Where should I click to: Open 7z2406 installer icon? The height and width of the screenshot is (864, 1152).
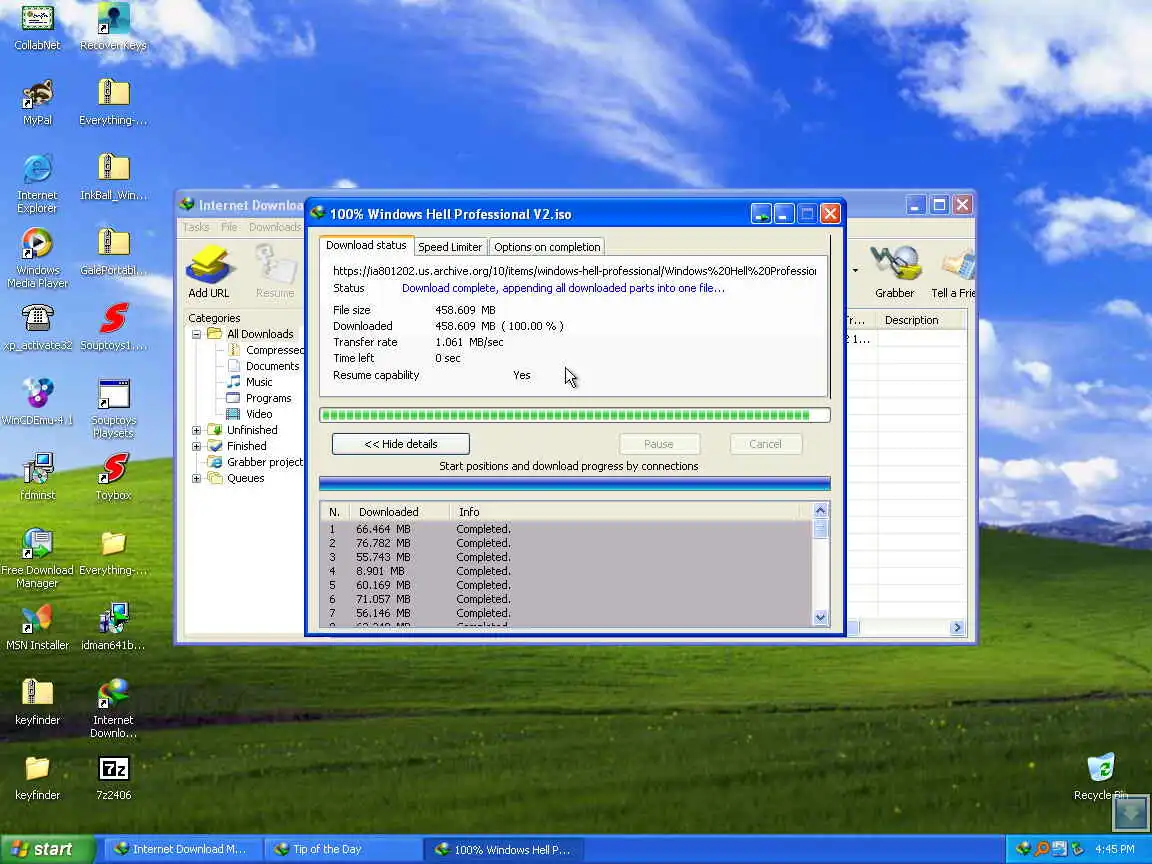coord(113,777)
